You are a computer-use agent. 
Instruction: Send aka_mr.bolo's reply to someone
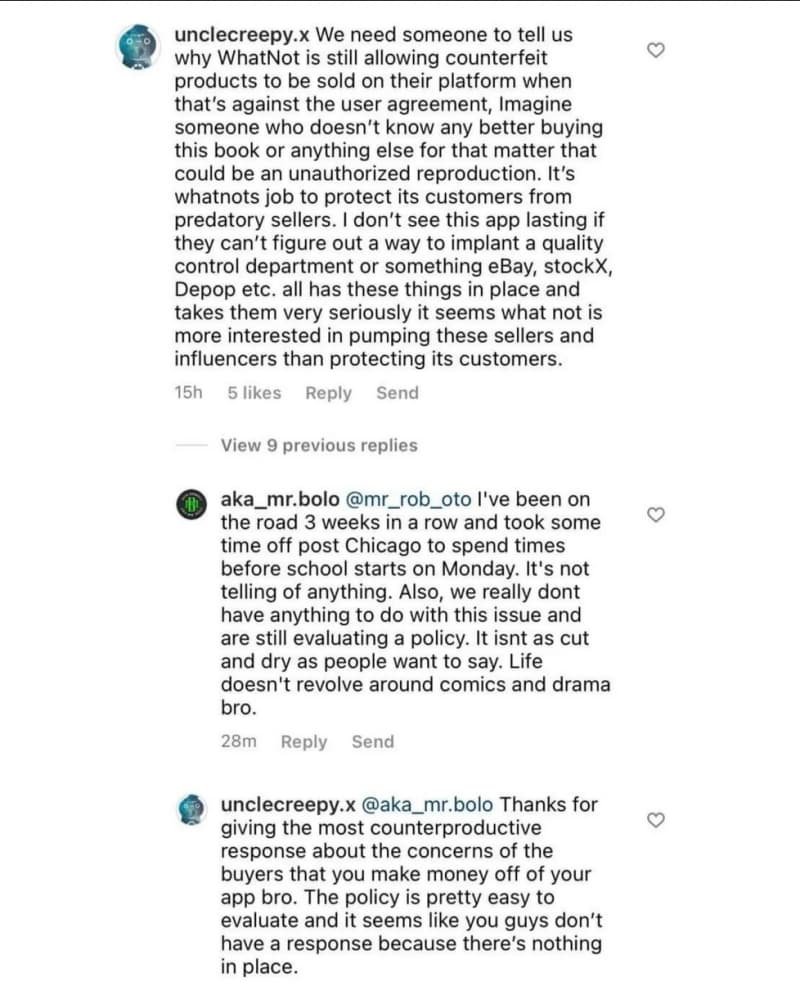pos(373,742)
